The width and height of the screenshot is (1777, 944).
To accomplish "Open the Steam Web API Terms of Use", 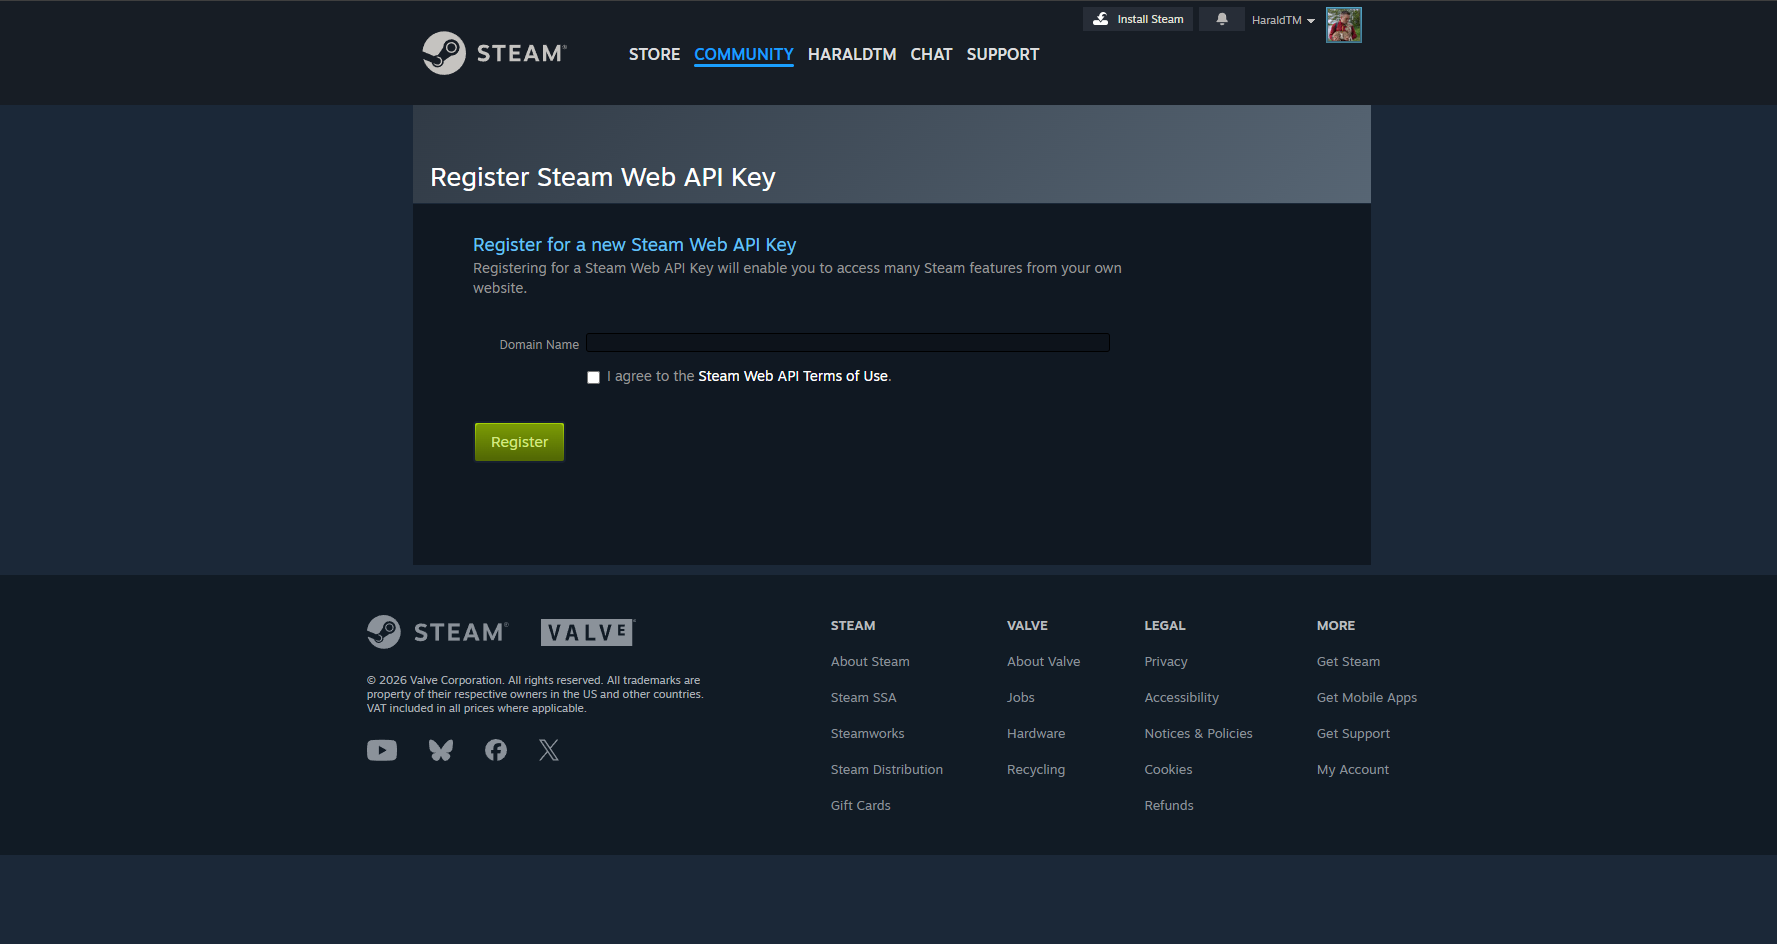I will click(x=793, y=376).
